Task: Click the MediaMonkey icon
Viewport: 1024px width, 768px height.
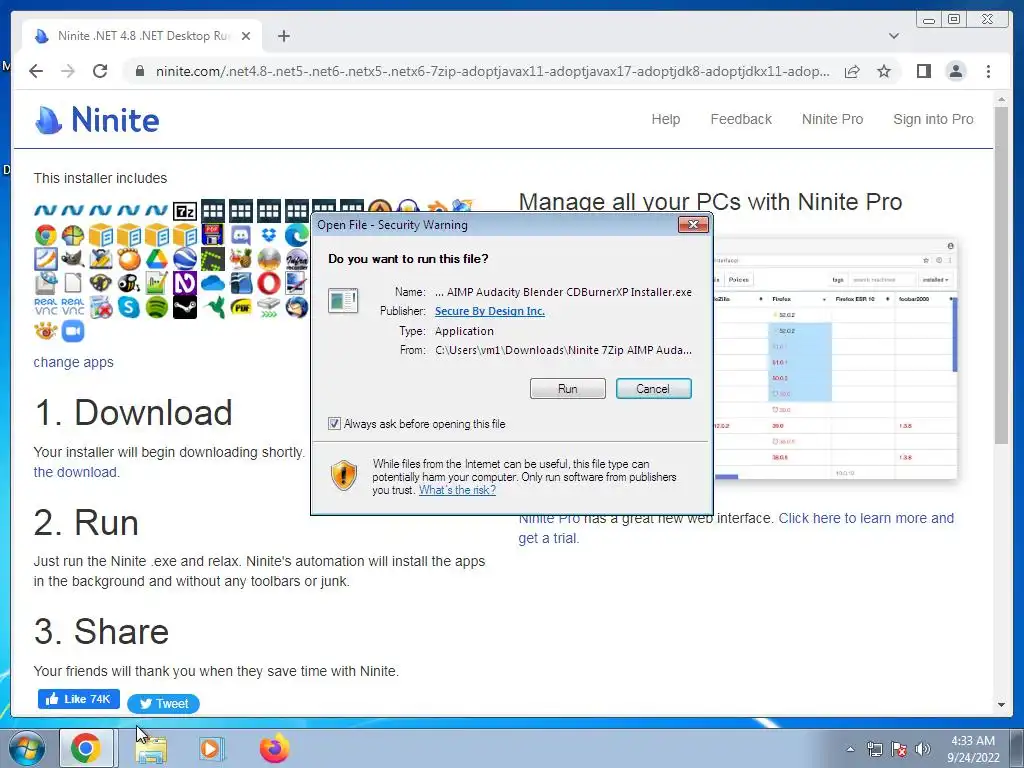Action: coord(101,283)
